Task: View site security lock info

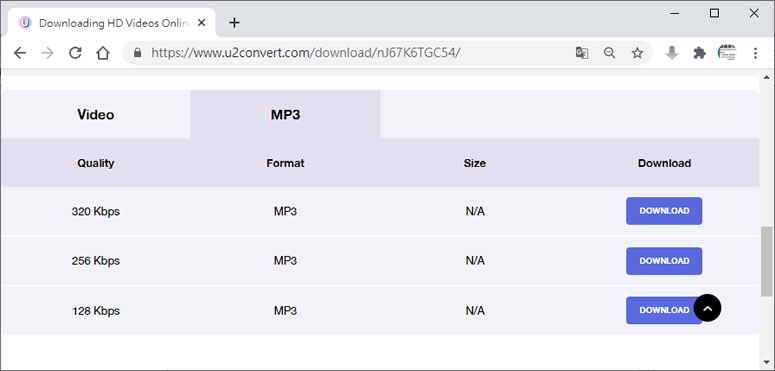Action: [137, 53]
